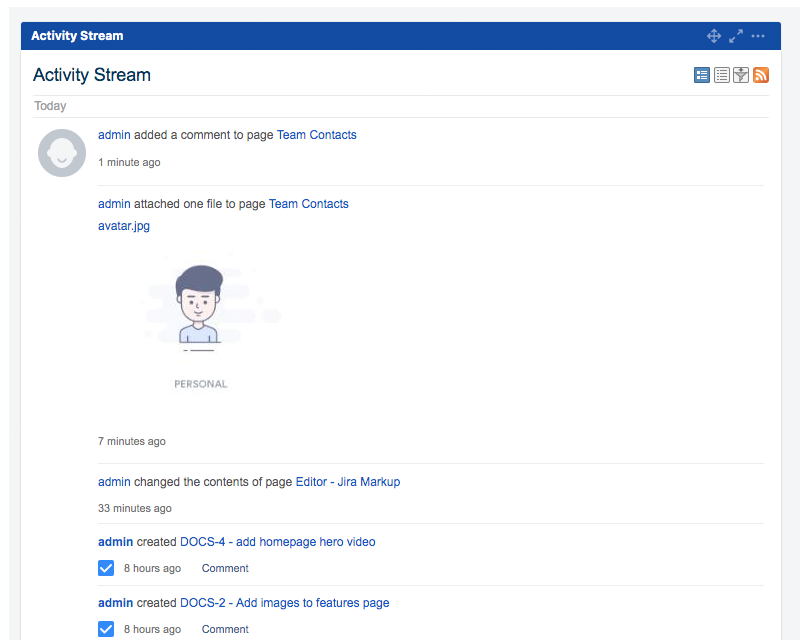This screenshot has width=800, height=640.
Task: Open admin link in comment activity
Action: [x=114, y=135]
